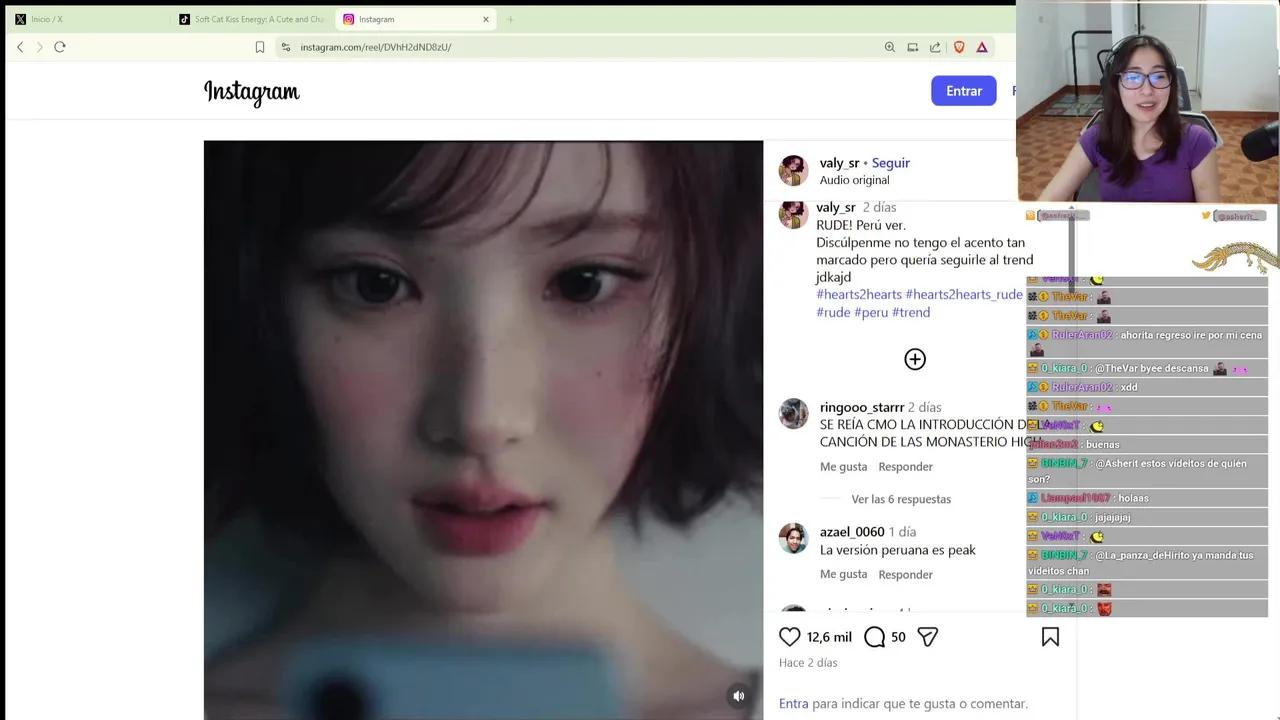Open the ringooo_starrr username

(862, 407)
